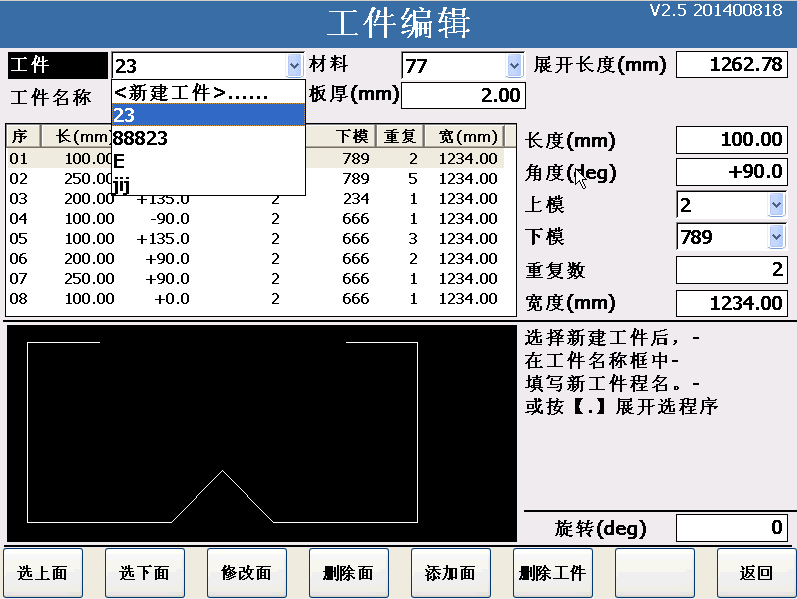Click the 角度 field showing +90.0
The height and width of the screenshot is (599, 798).
(732, 172)
